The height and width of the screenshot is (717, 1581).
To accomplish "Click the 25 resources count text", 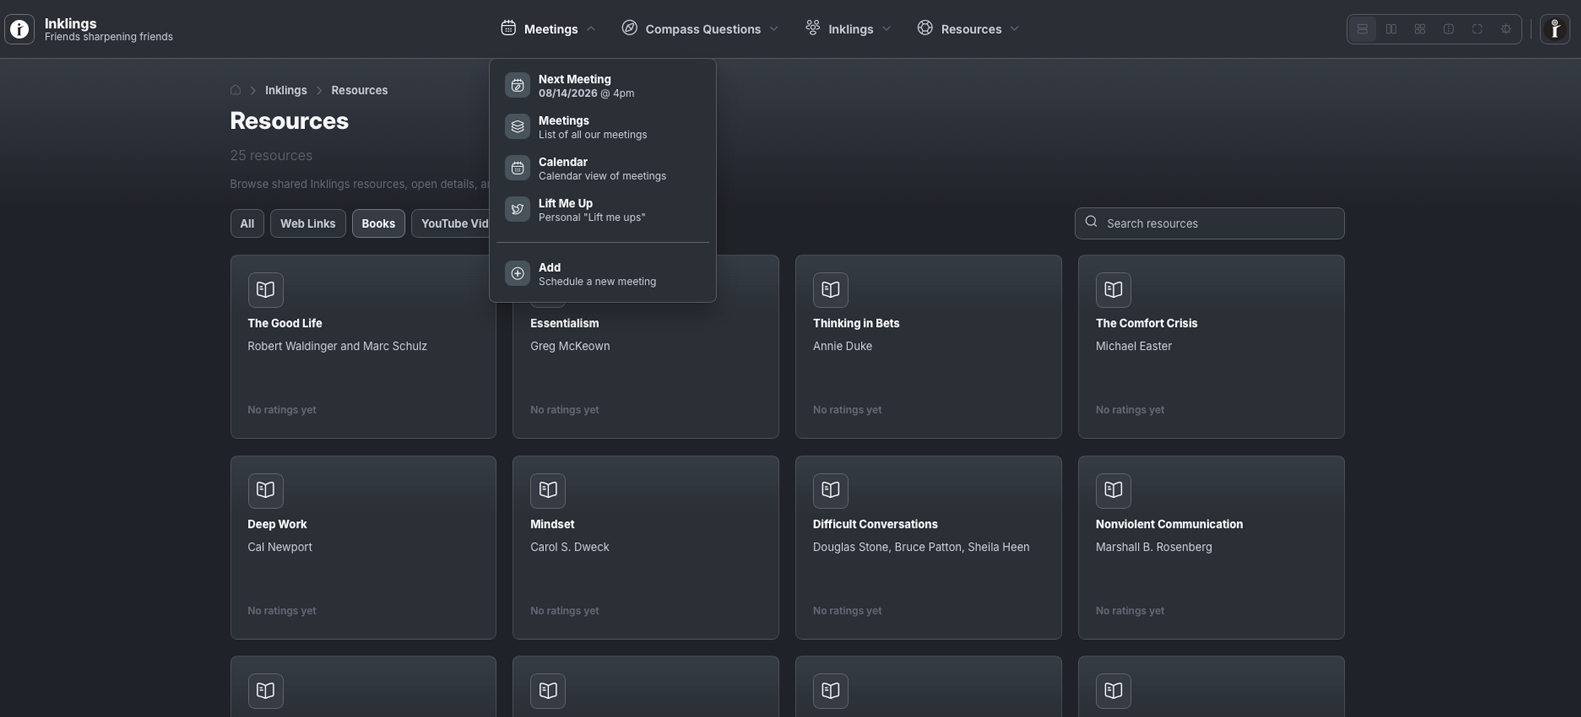I will pos(271,155).
